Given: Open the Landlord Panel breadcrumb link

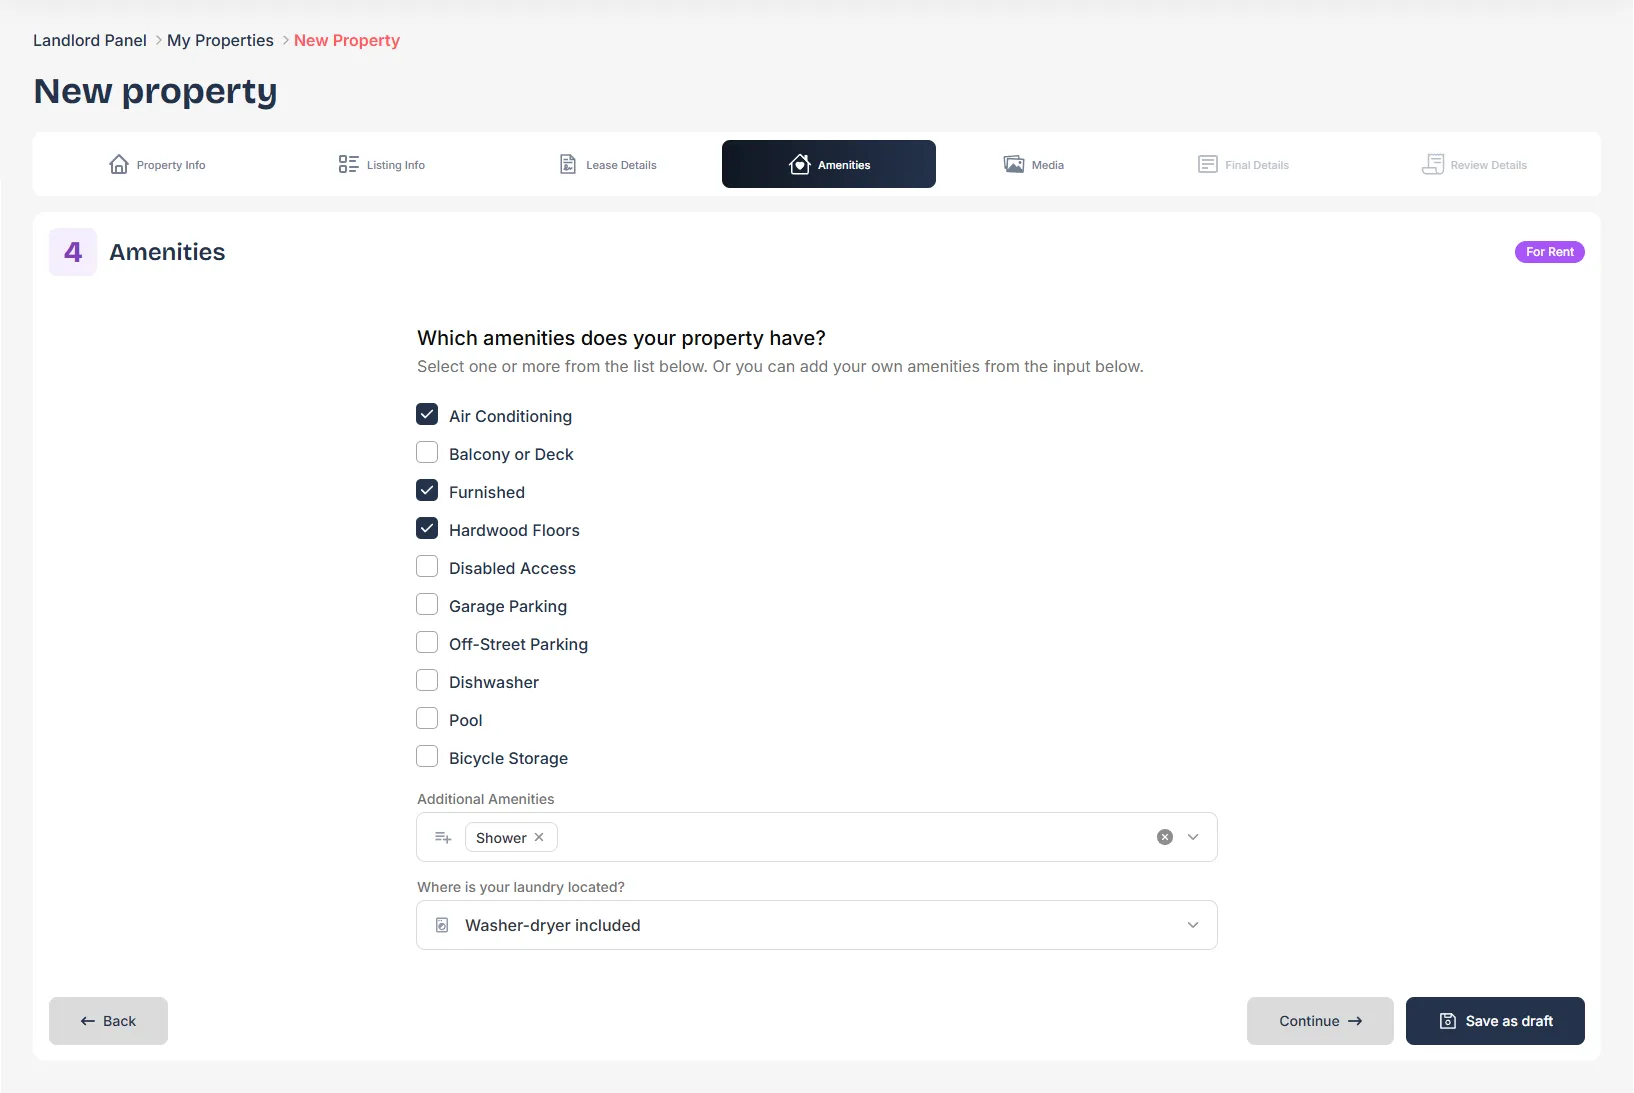Looking at the screenshot, I should pyautogui.click(x=90, y=40).
